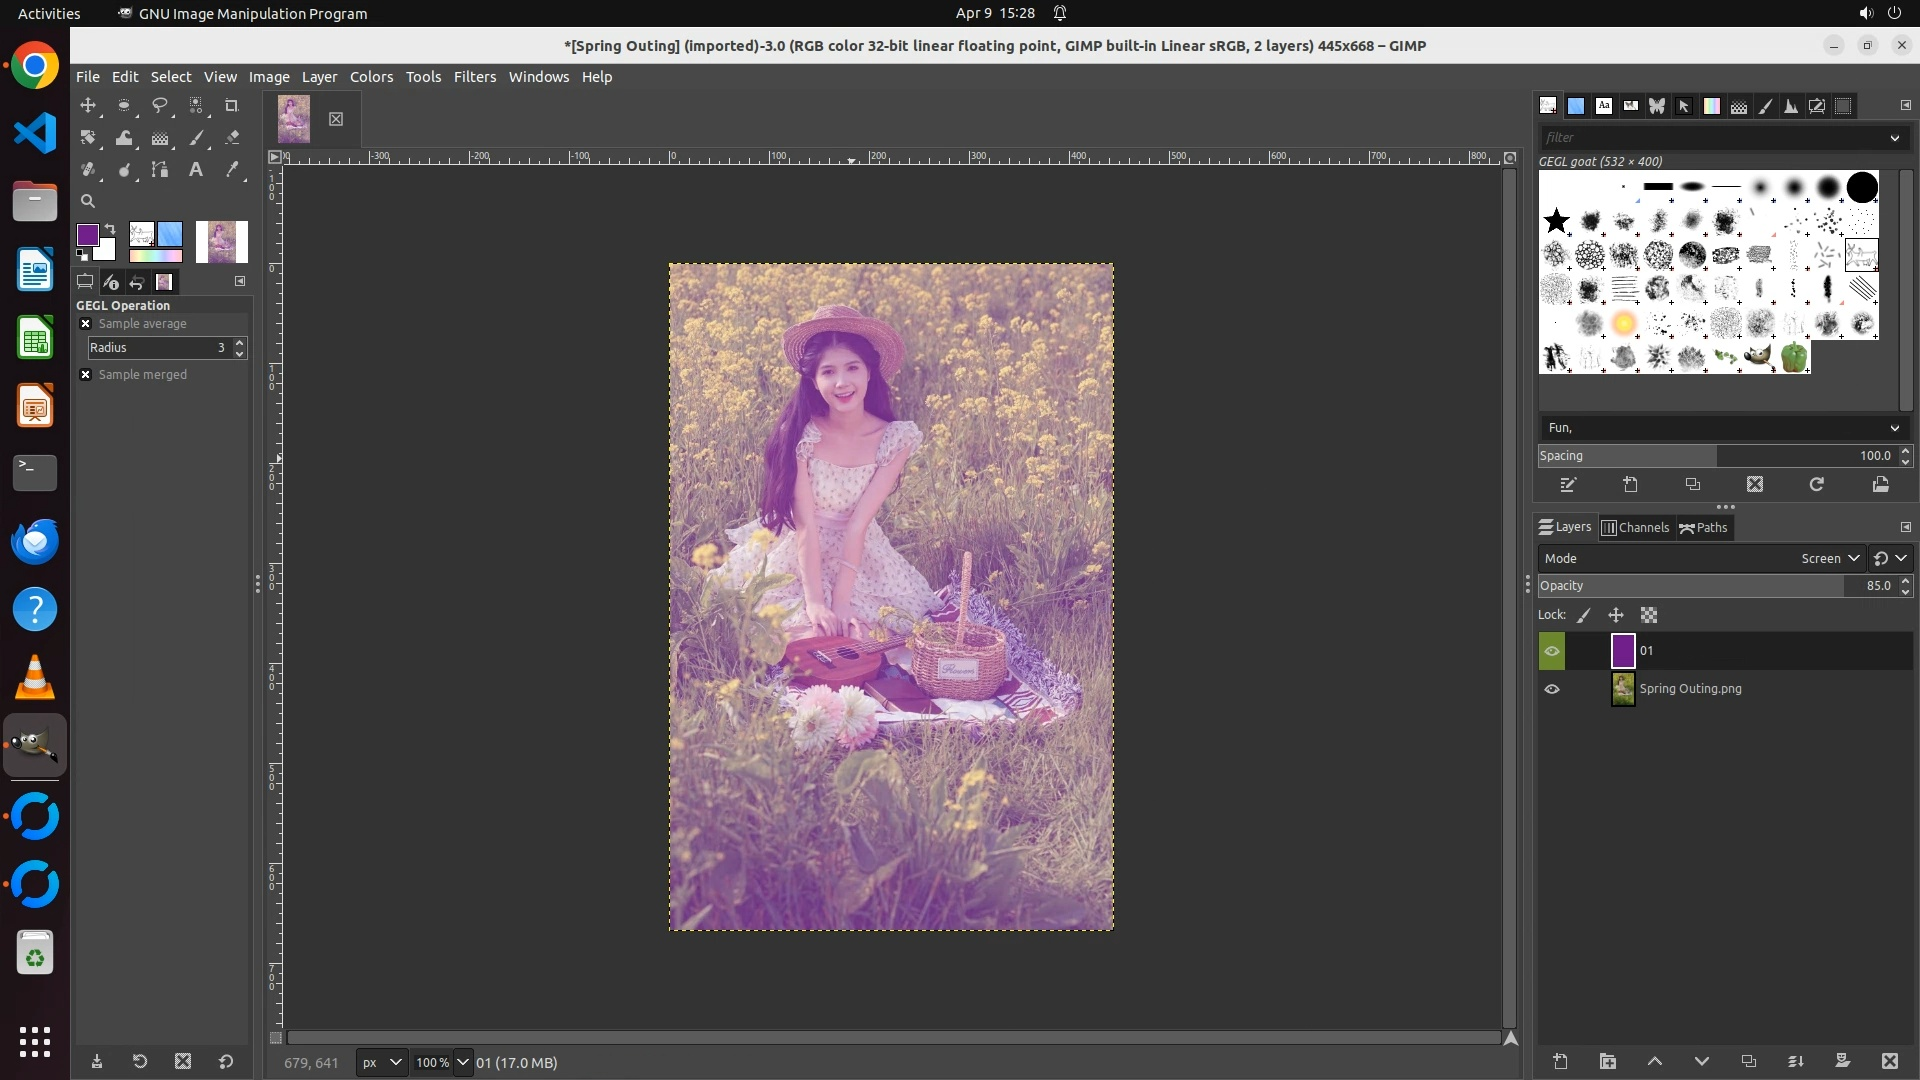Activate the Zoom magnifier tool

(x=88, y=201)
